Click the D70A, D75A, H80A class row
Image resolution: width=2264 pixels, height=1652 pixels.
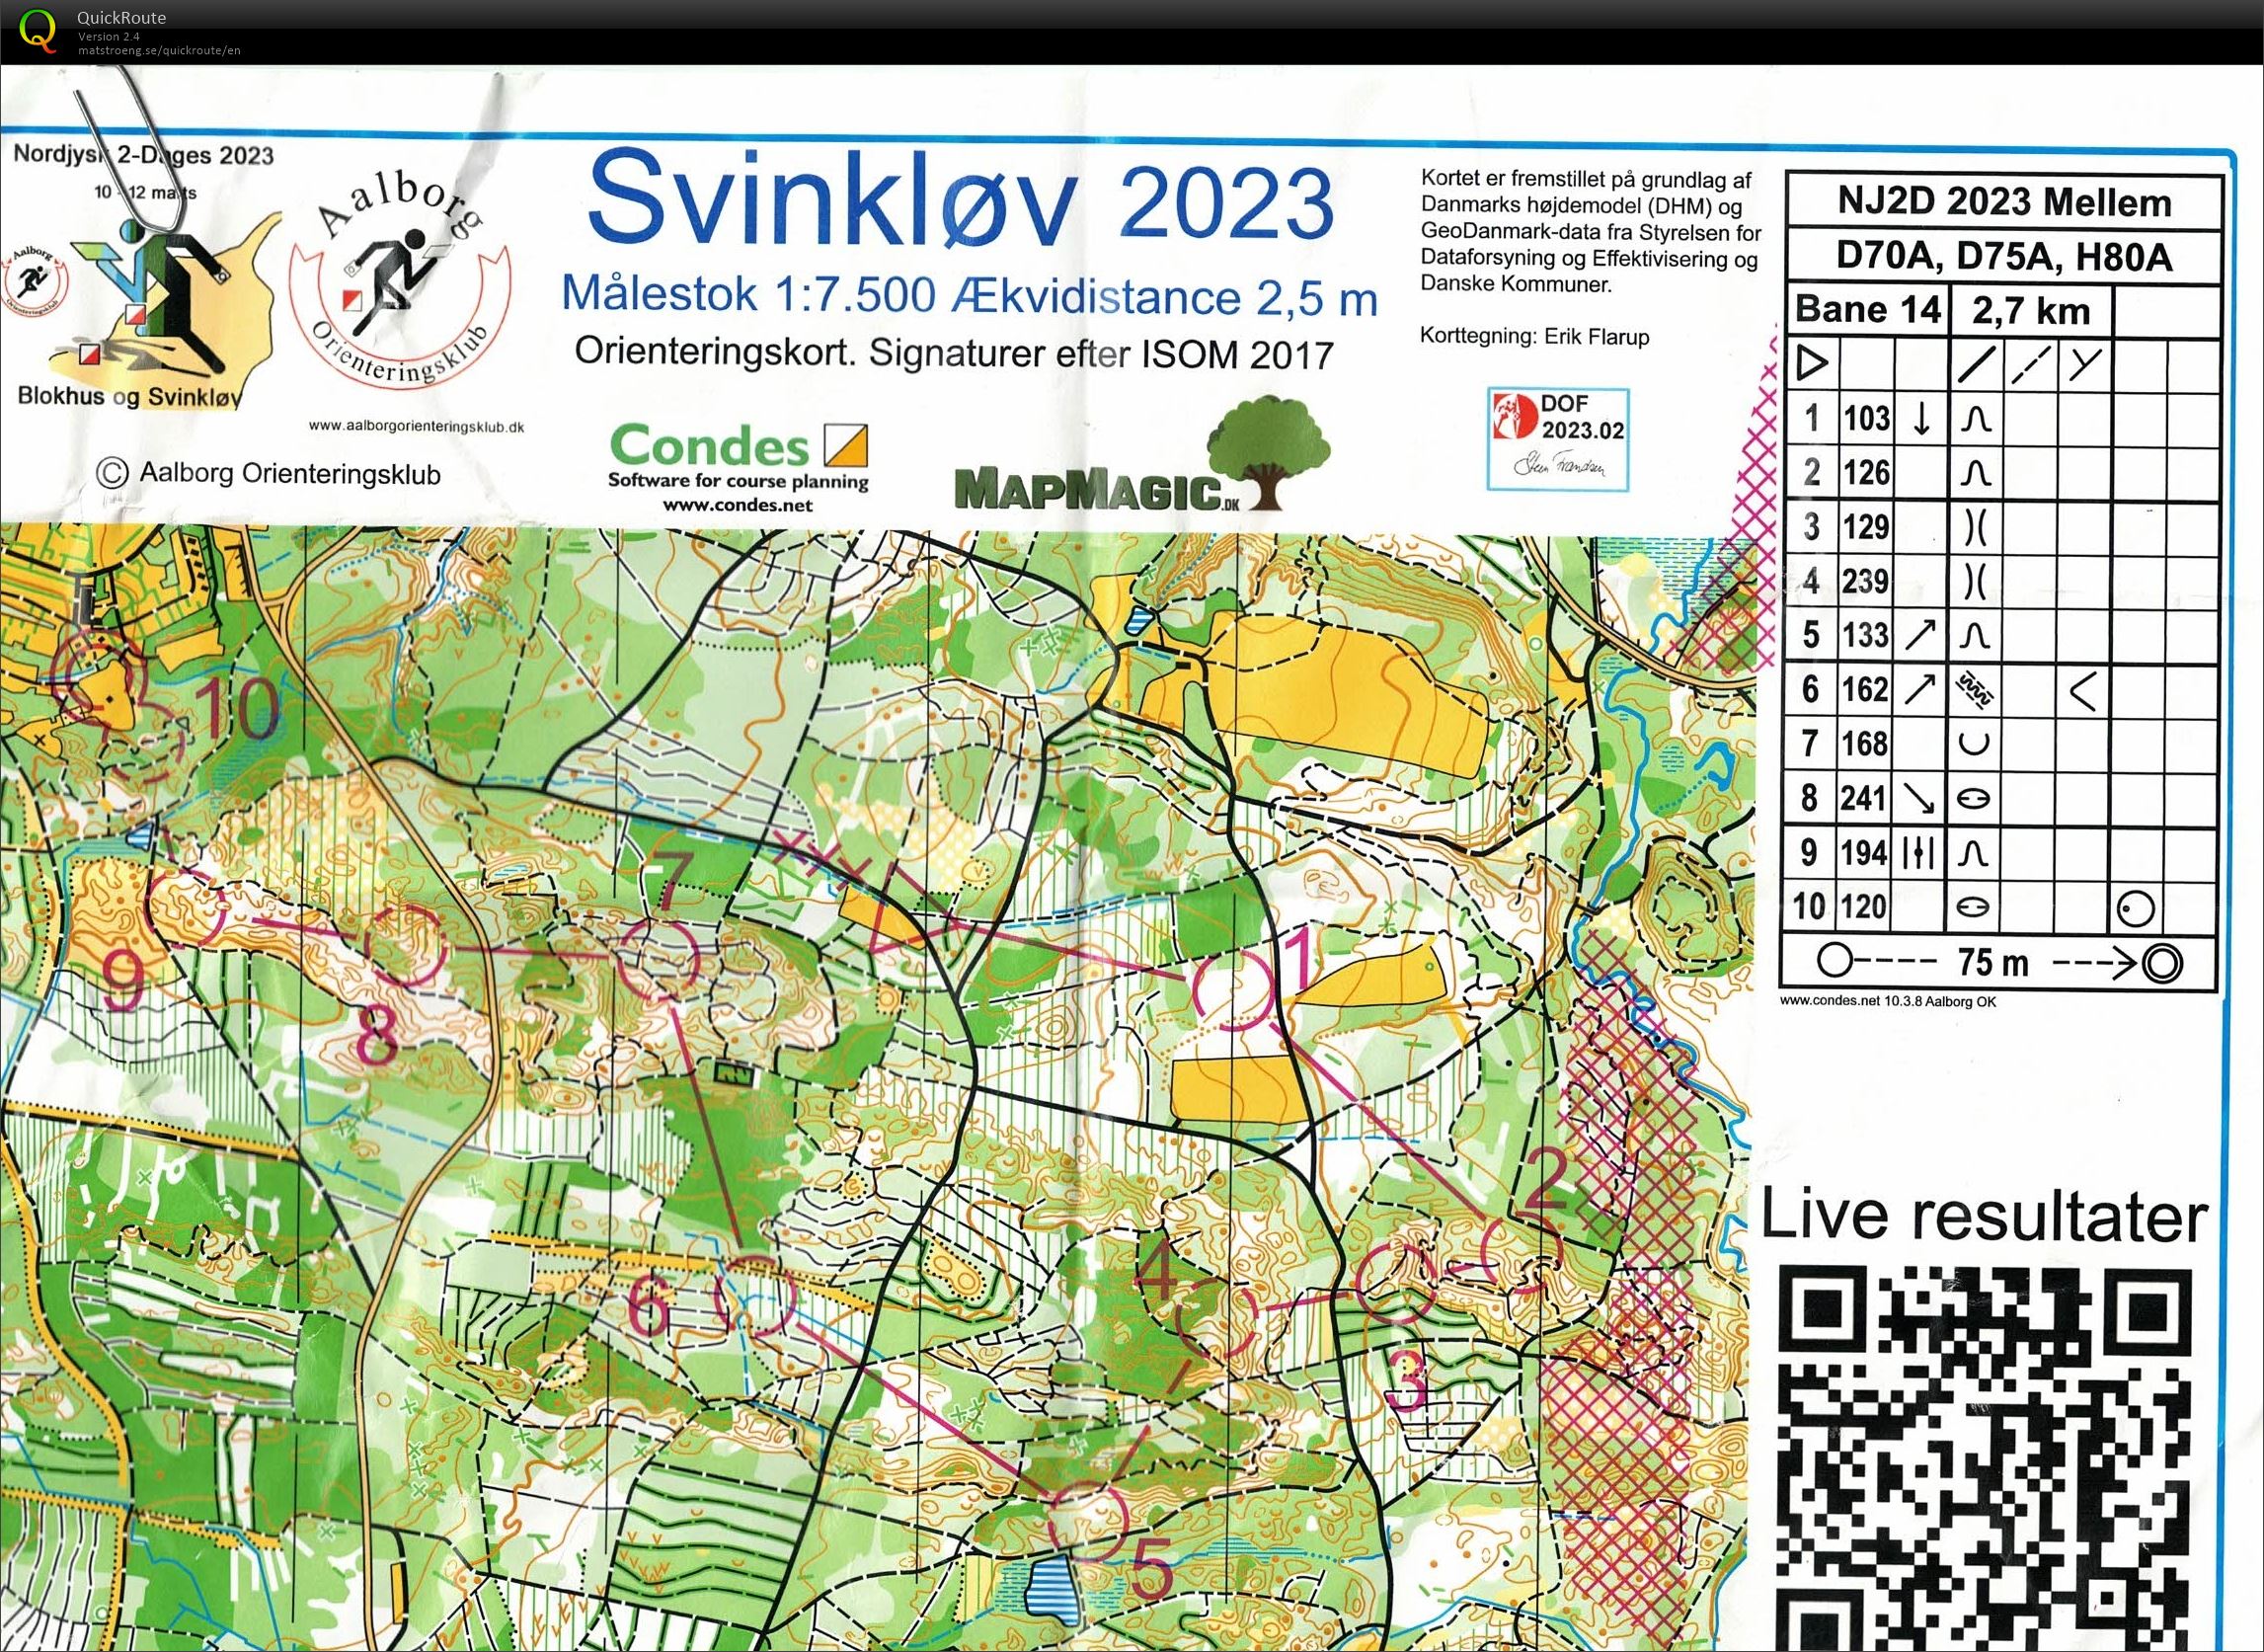tap(2004, 257)
